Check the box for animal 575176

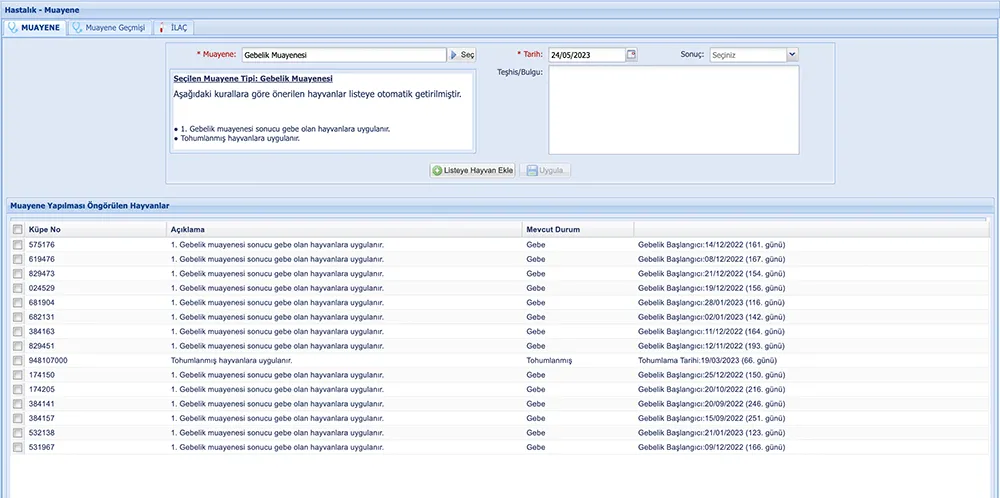[x=17, y=245]
